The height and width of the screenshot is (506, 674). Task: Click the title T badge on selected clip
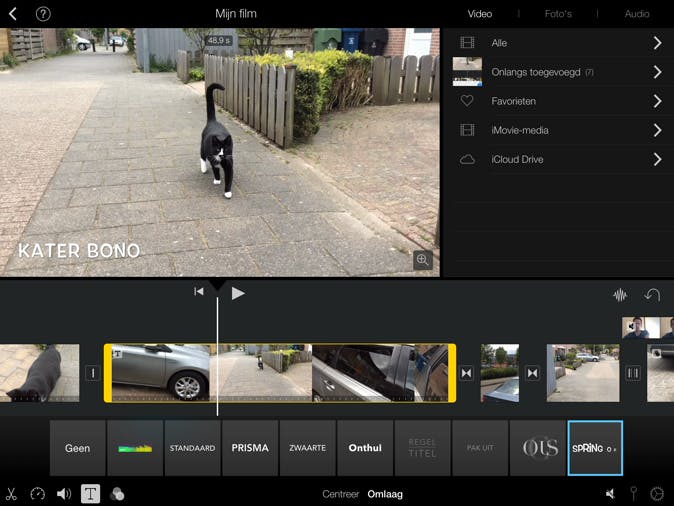(x=117, y=354)
